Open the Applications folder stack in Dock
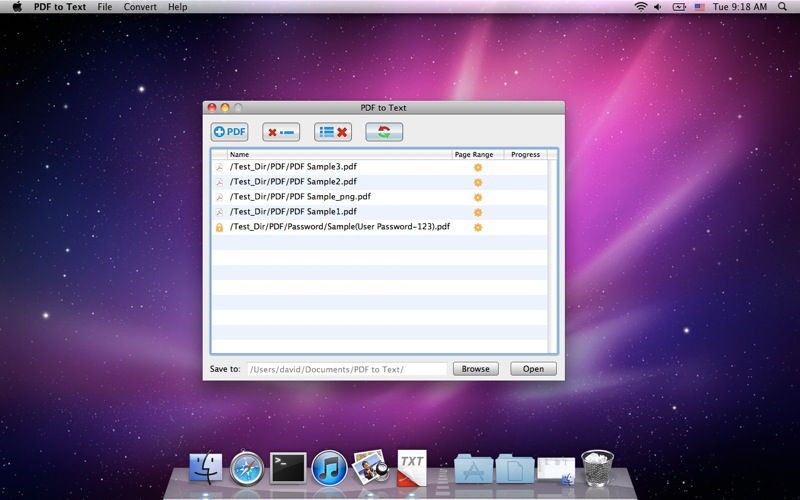The image size is (800, 500). (473, 468)
